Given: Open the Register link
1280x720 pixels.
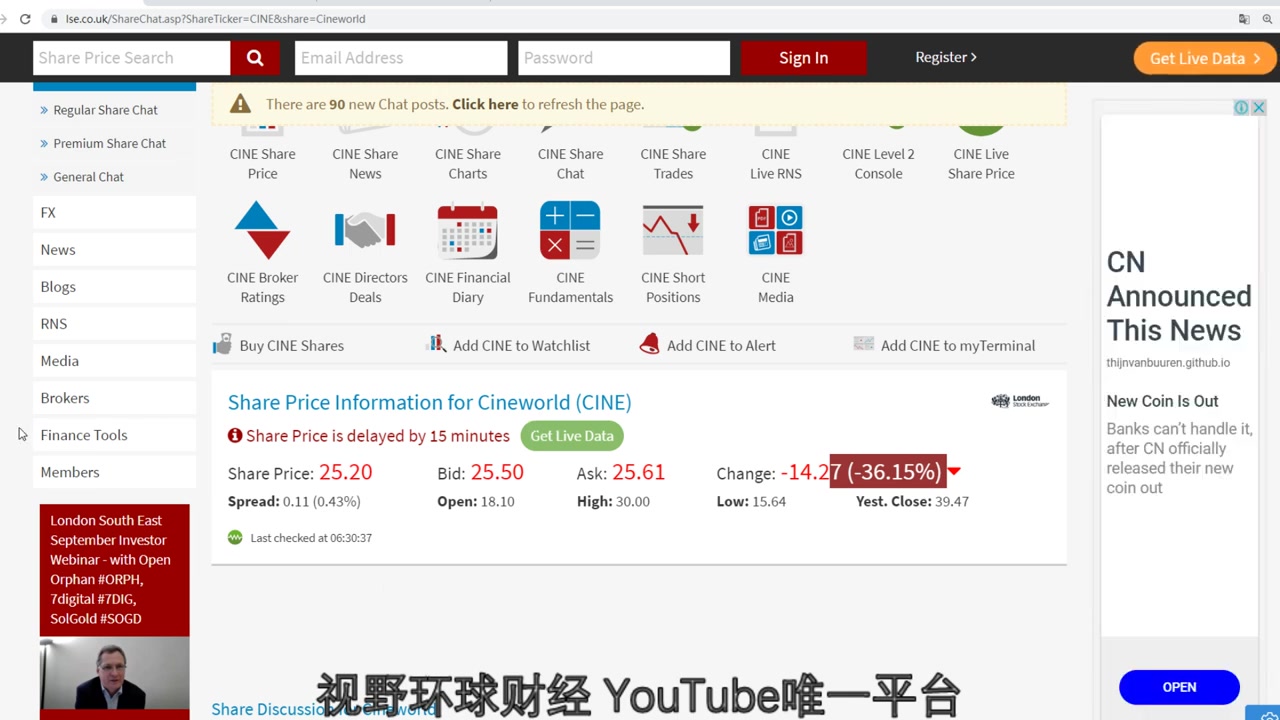Looking at the screenshot, I should (x=946, y=57).
